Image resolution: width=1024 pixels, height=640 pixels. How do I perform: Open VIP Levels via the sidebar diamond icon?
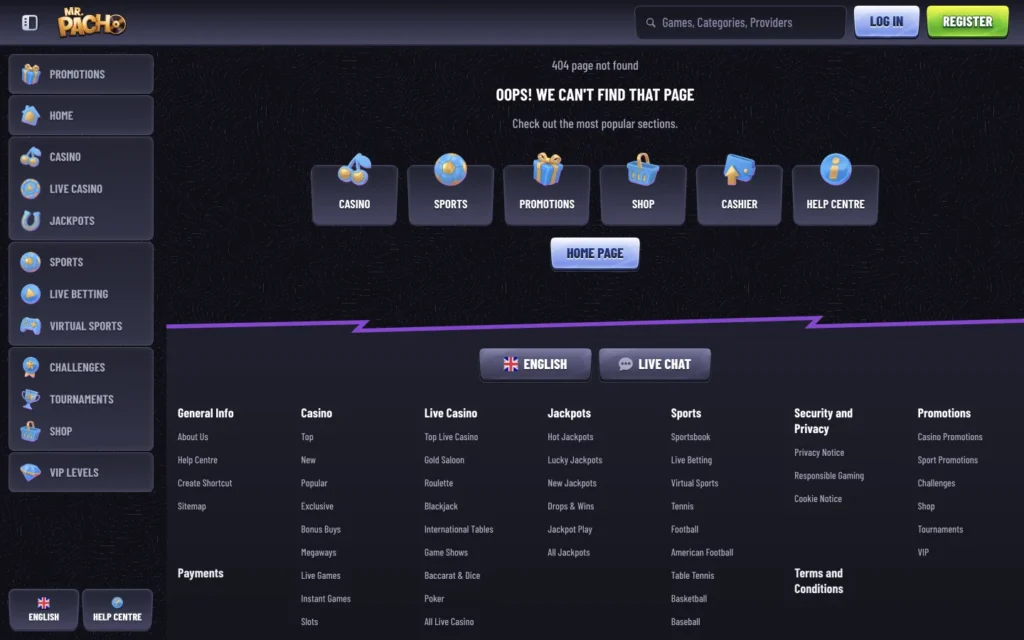coord(31,472)
